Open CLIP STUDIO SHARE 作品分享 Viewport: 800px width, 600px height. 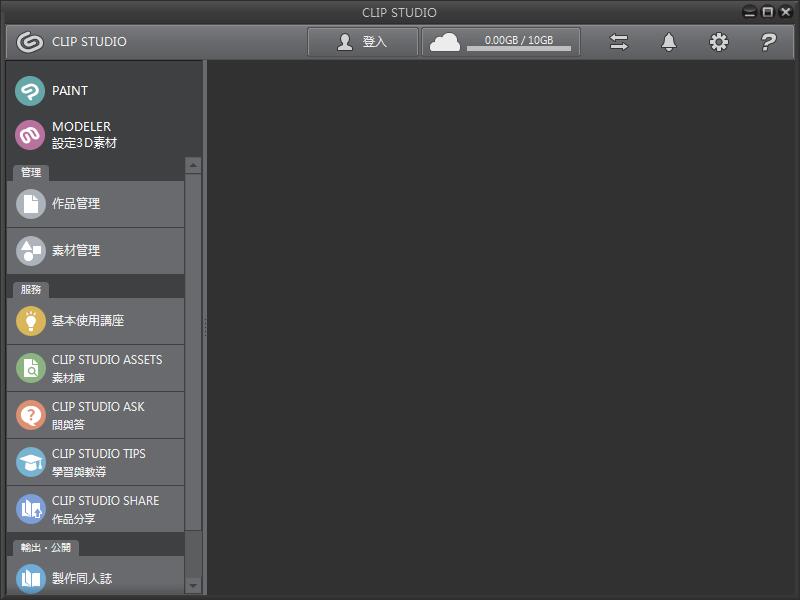(x=95, y=509)
